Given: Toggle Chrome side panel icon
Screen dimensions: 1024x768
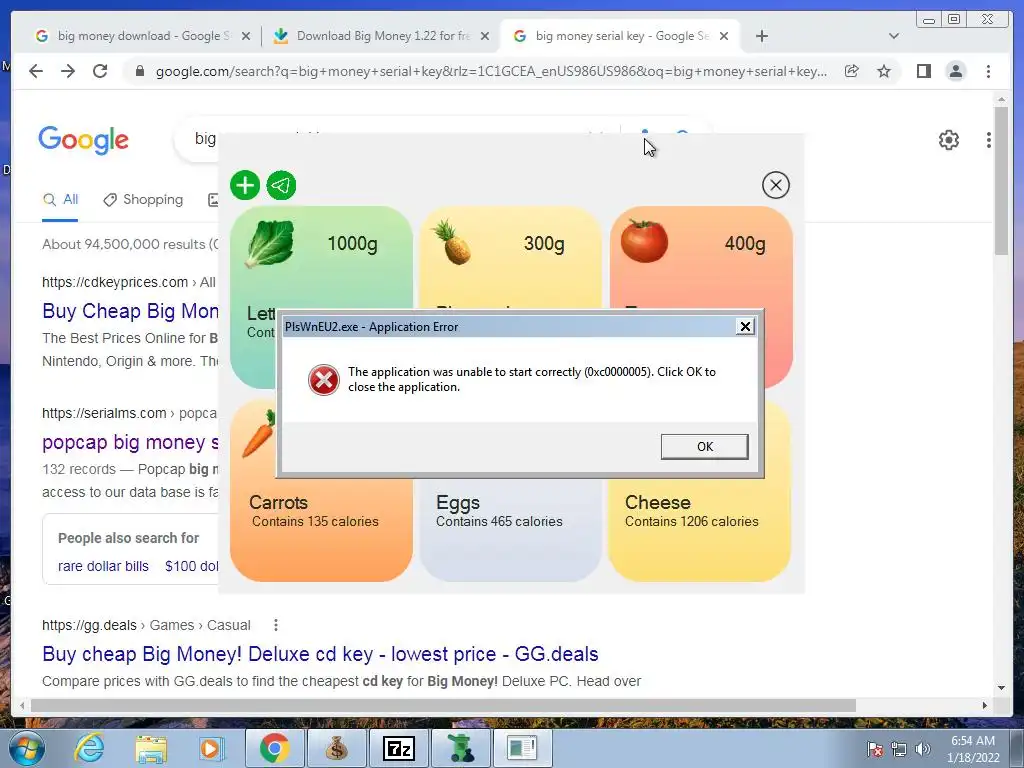Looking at the screenshot, I should click(923, 71).
